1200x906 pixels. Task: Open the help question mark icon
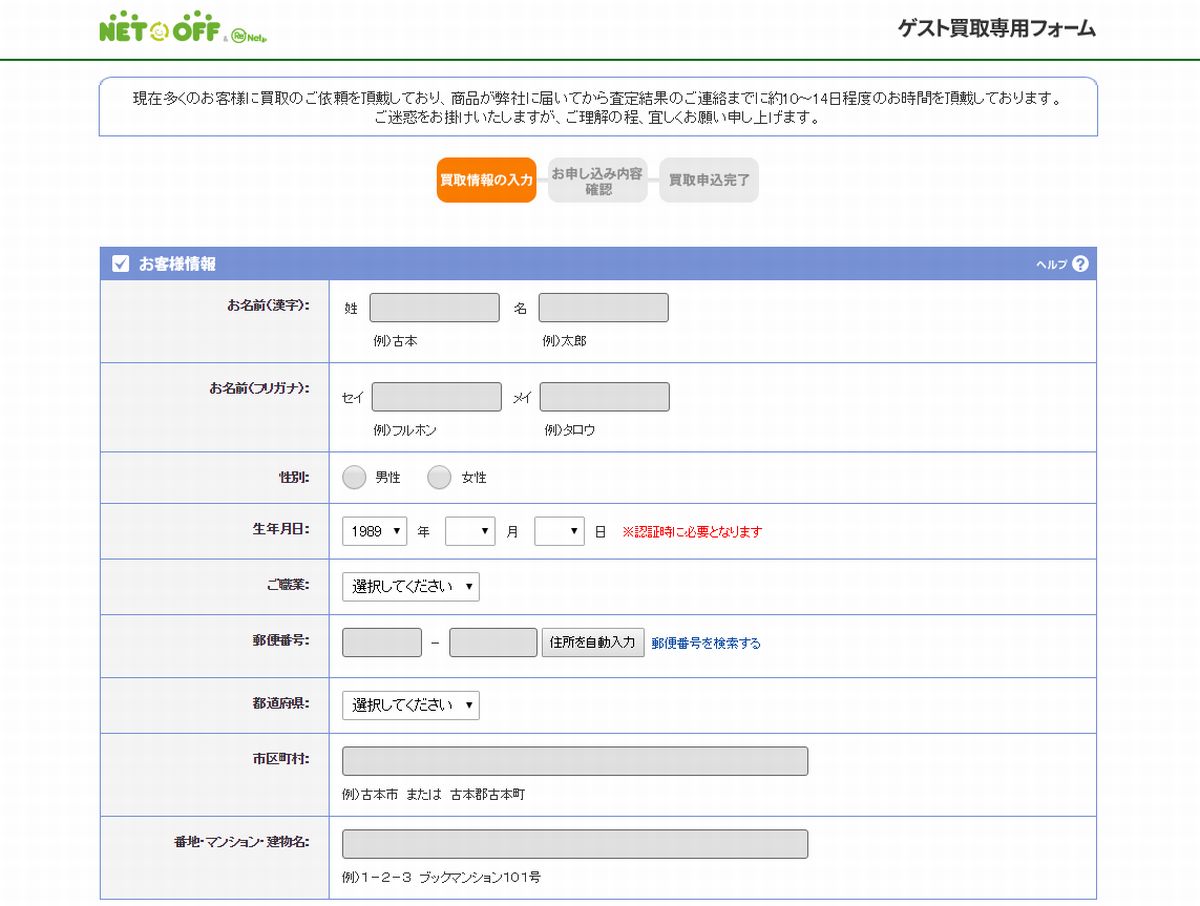coord(1080,264)
